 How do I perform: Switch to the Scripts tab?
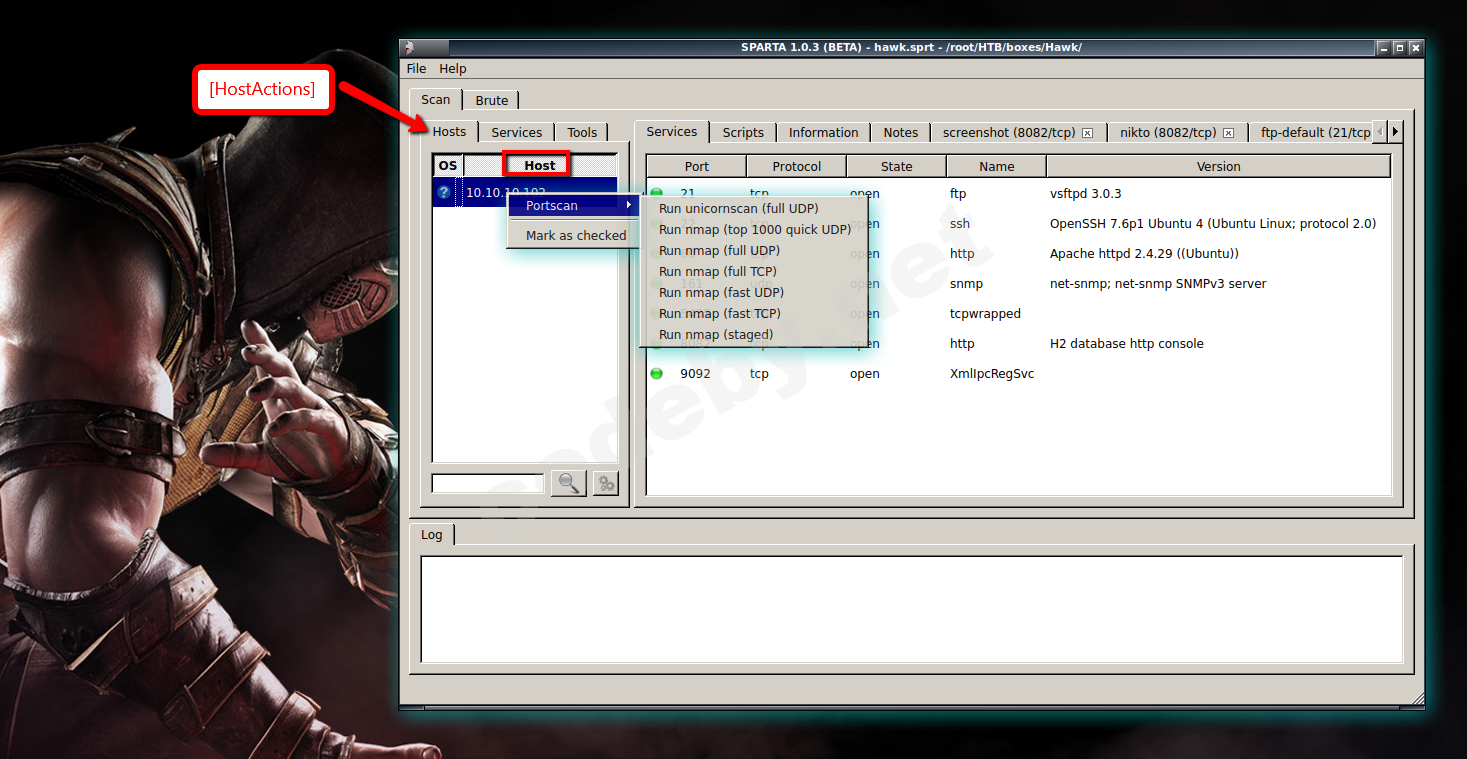coord(742,131)
